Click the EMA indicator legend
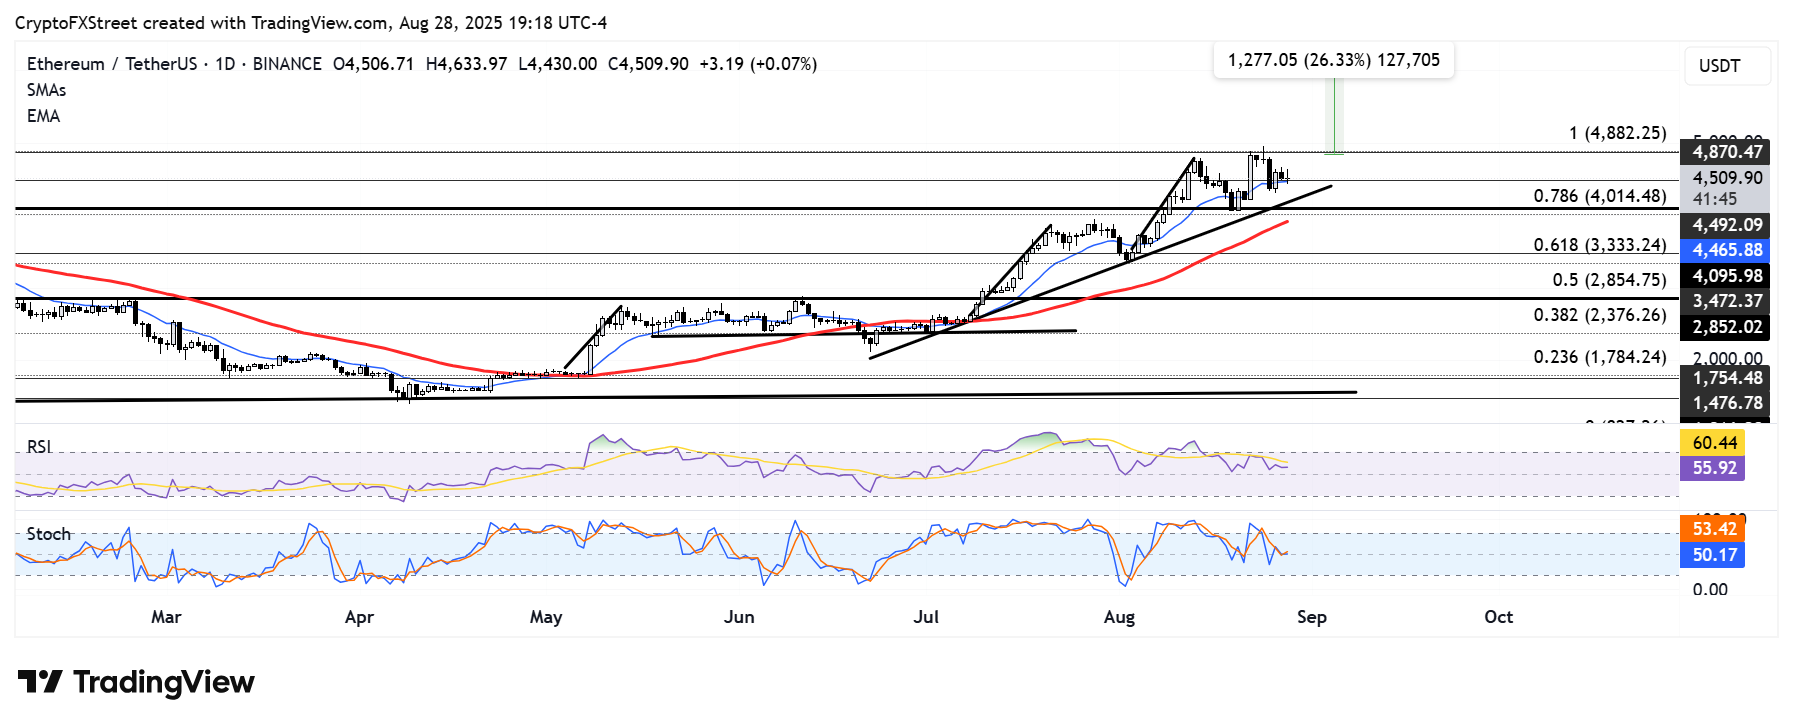Screen dimensions: 1793x727 tap(44, 116)
